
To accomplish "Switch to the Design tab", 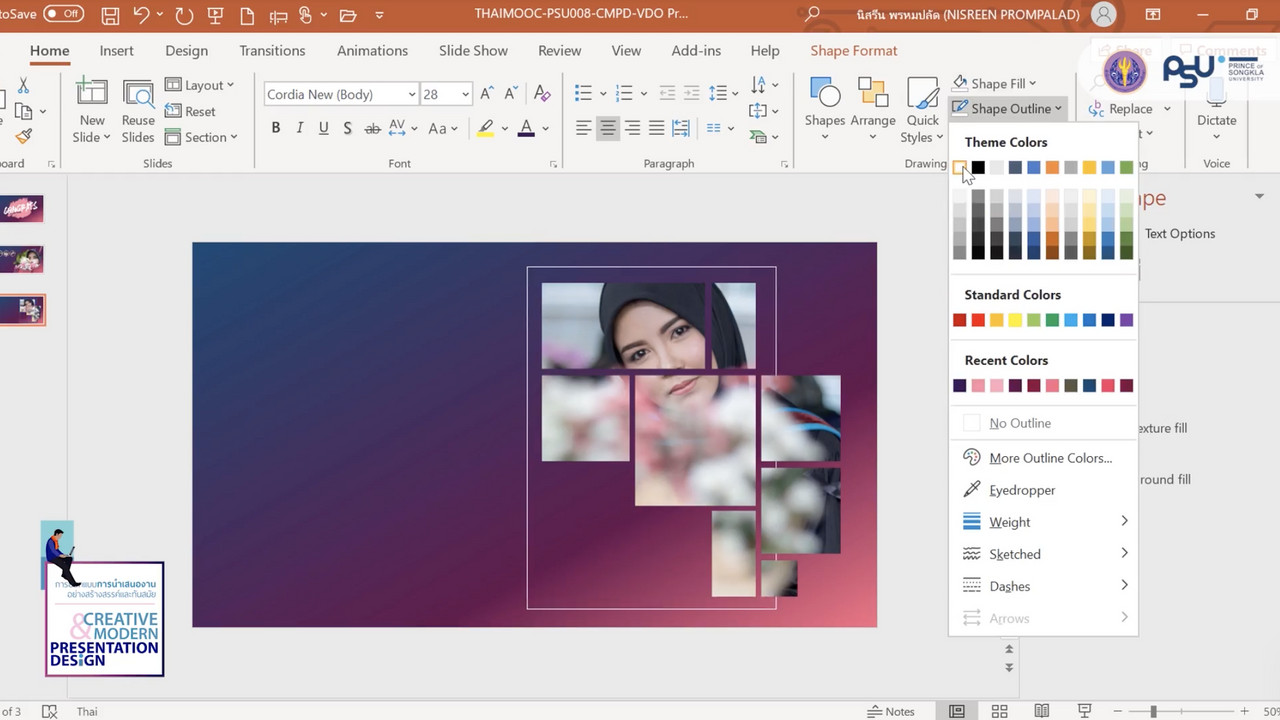I will click(187, 51).
